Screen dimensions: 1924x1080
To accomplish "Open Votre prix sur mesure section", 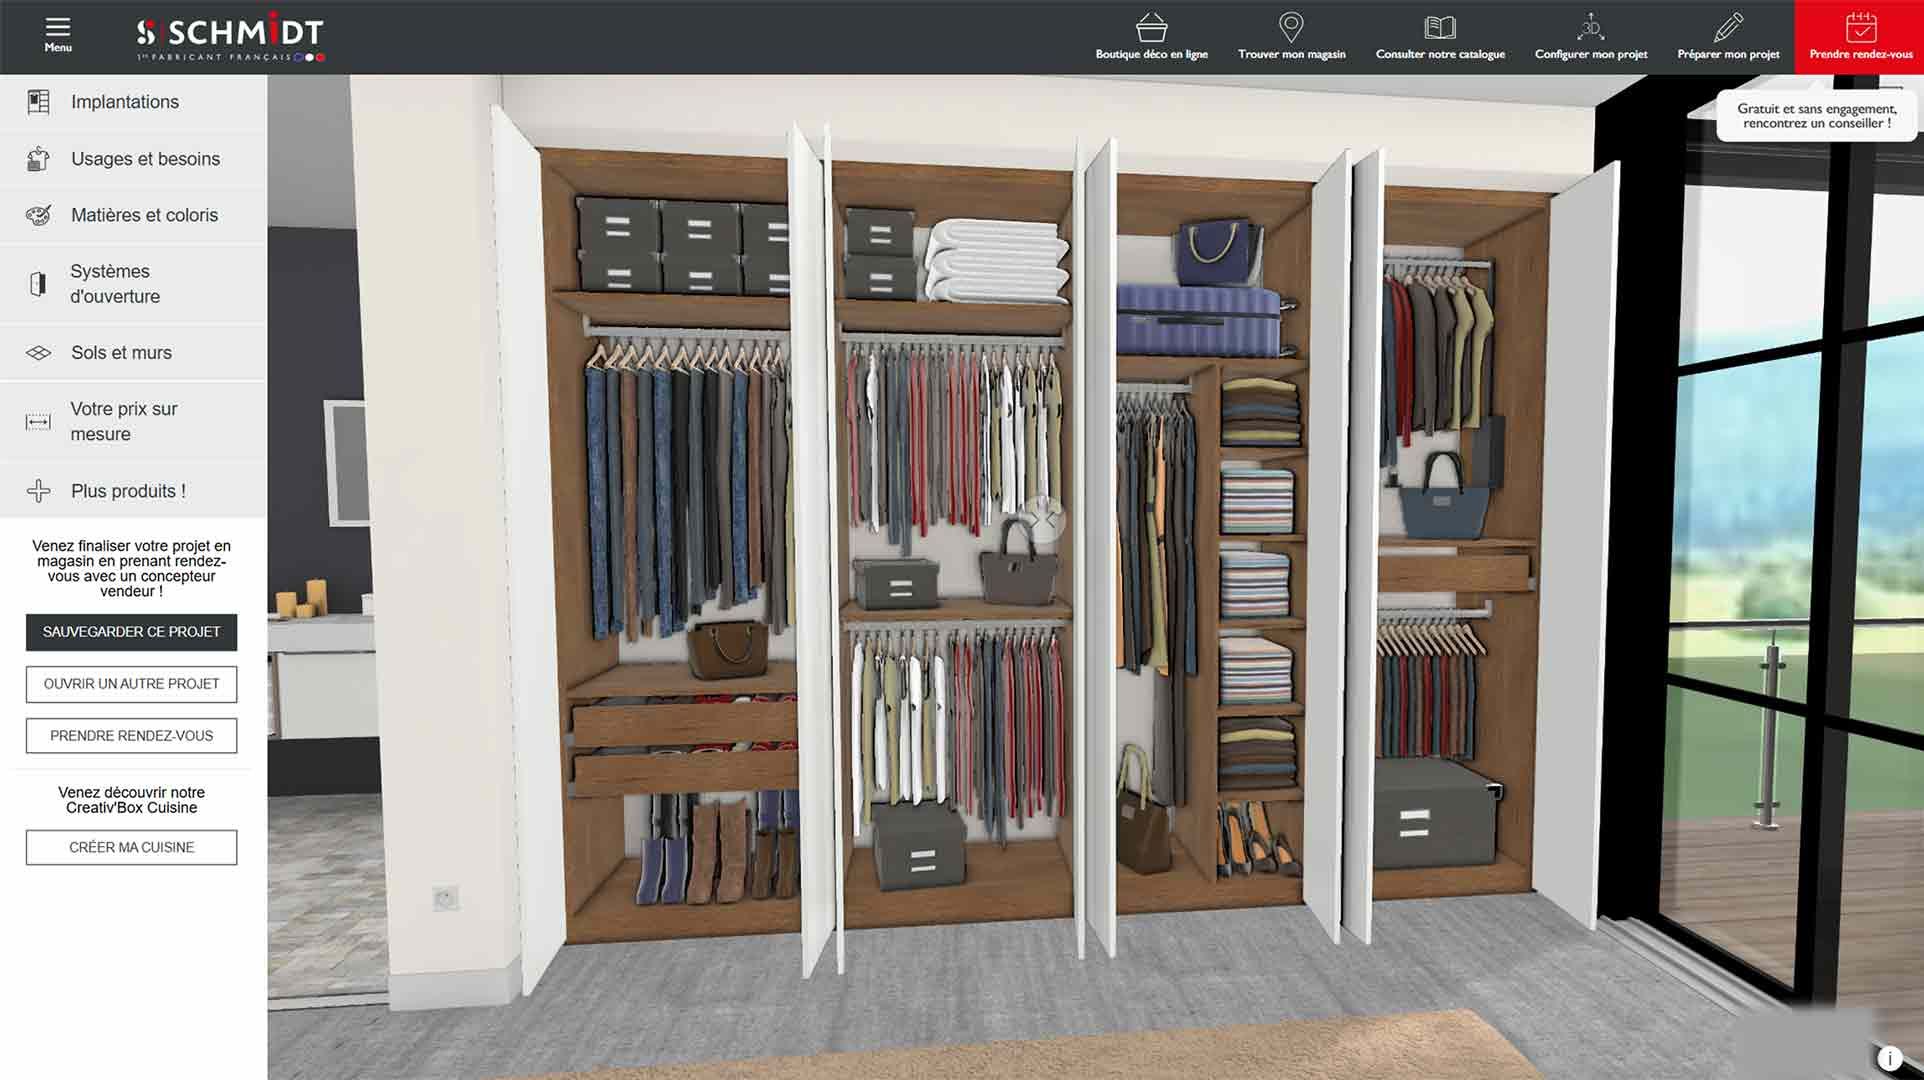I will (x=122, y=421).
